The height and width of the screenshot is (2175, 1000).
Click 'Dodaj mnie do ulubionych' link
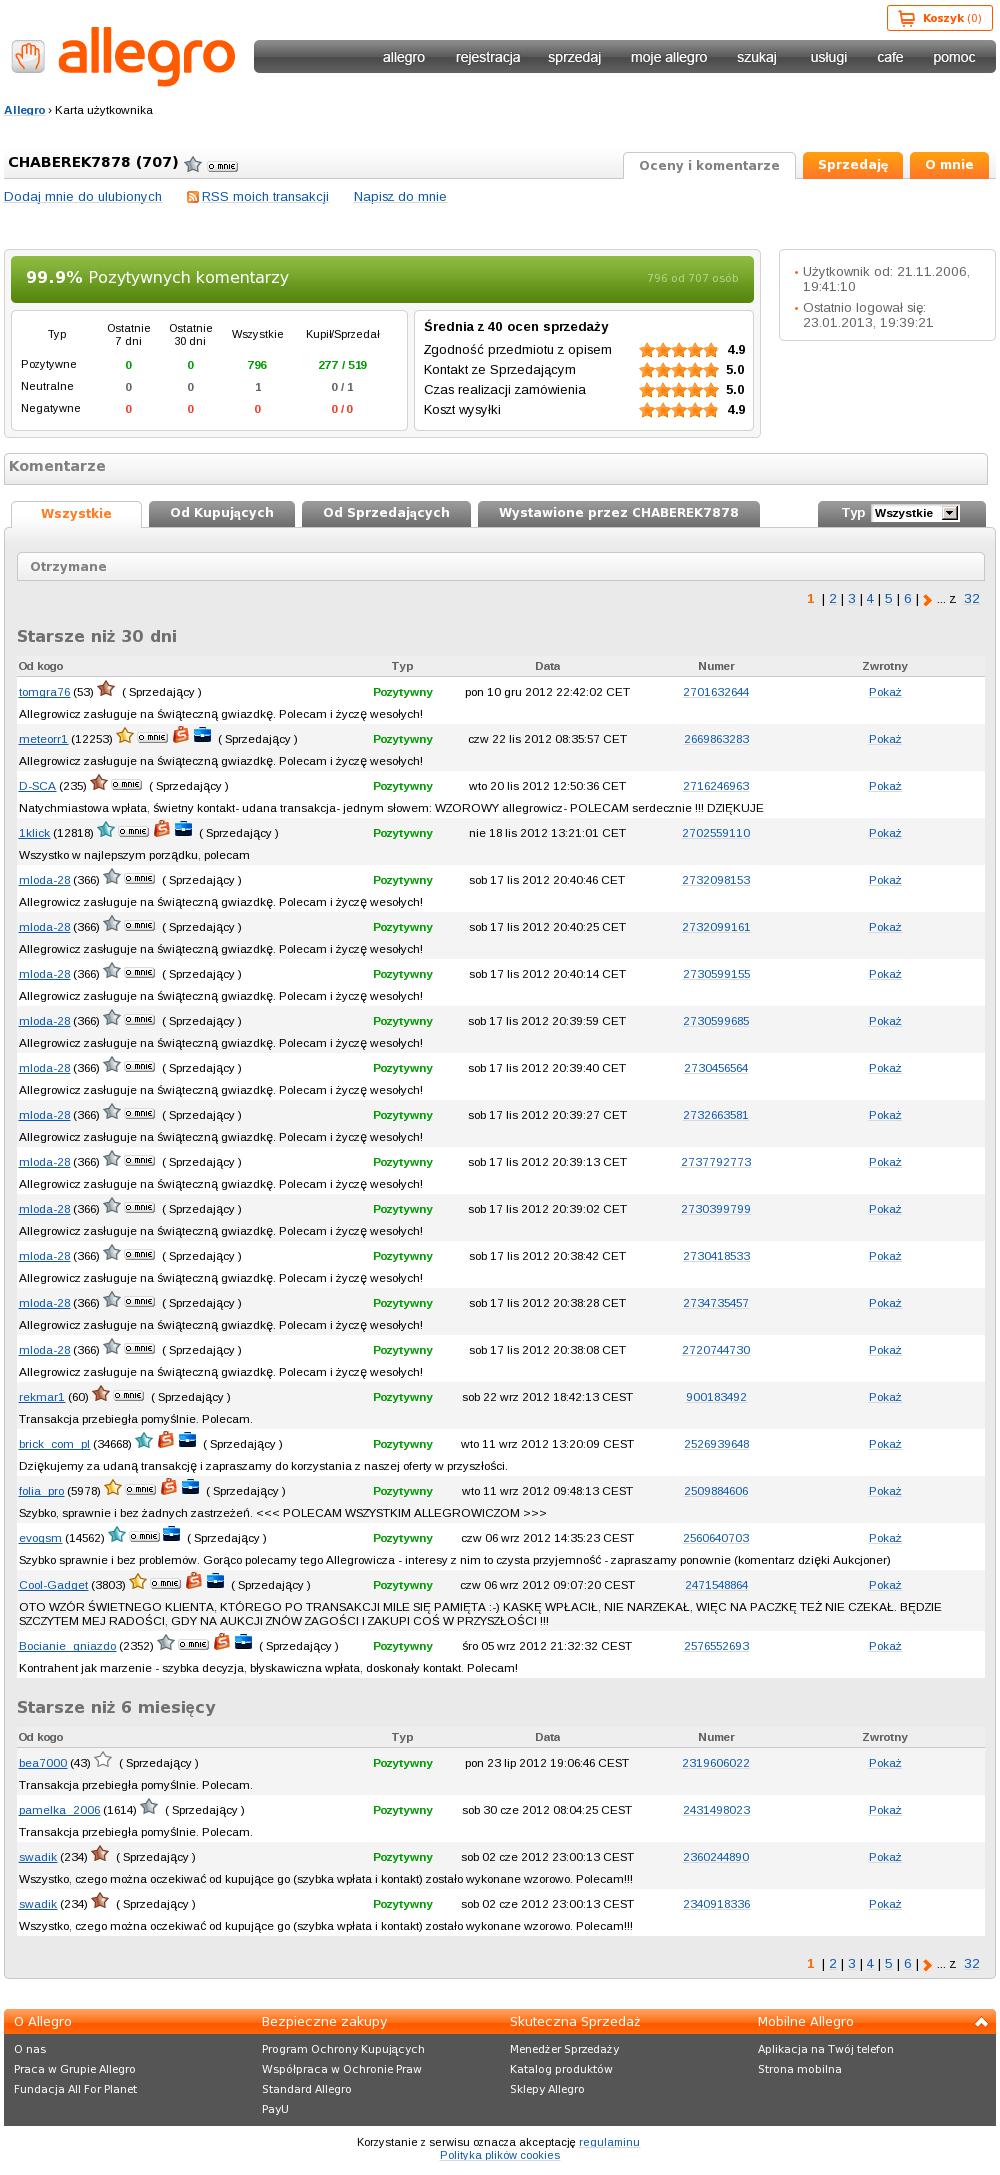pos(83,197)
